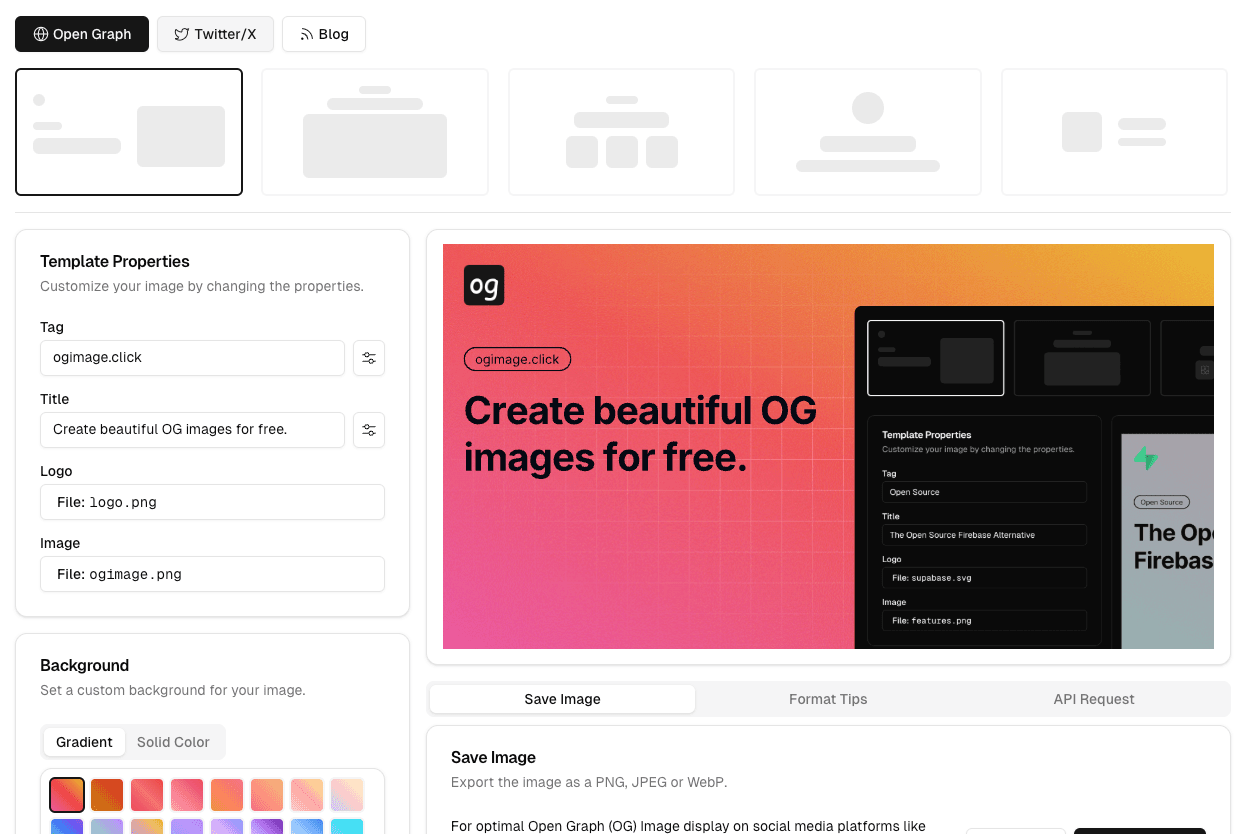Select the rightmost template layout
The height and width of the screenshot is (834, 1243).
click(x=1114, y=131)
